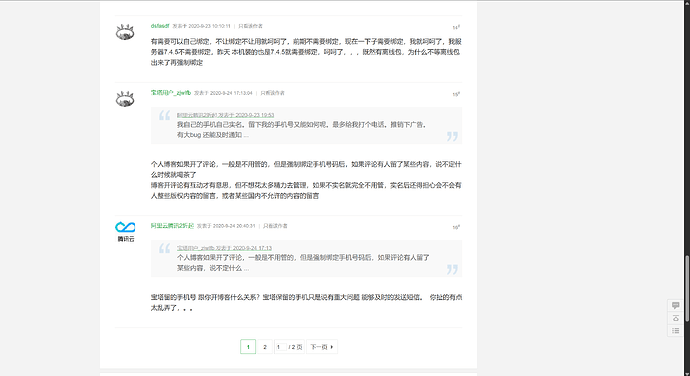Click floor number 15#
Screen dimensions: 690x376
pyautogui.click(x=456, y=94)
